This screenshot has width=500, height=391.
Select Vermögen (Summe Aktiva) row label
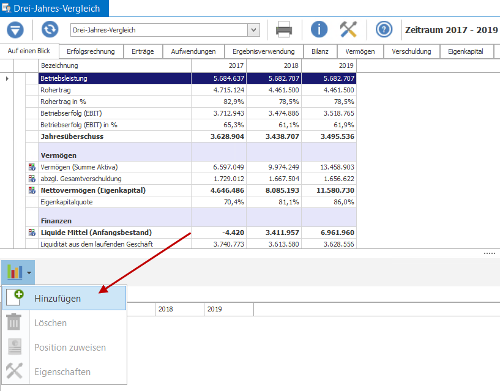tap(79, 167)
